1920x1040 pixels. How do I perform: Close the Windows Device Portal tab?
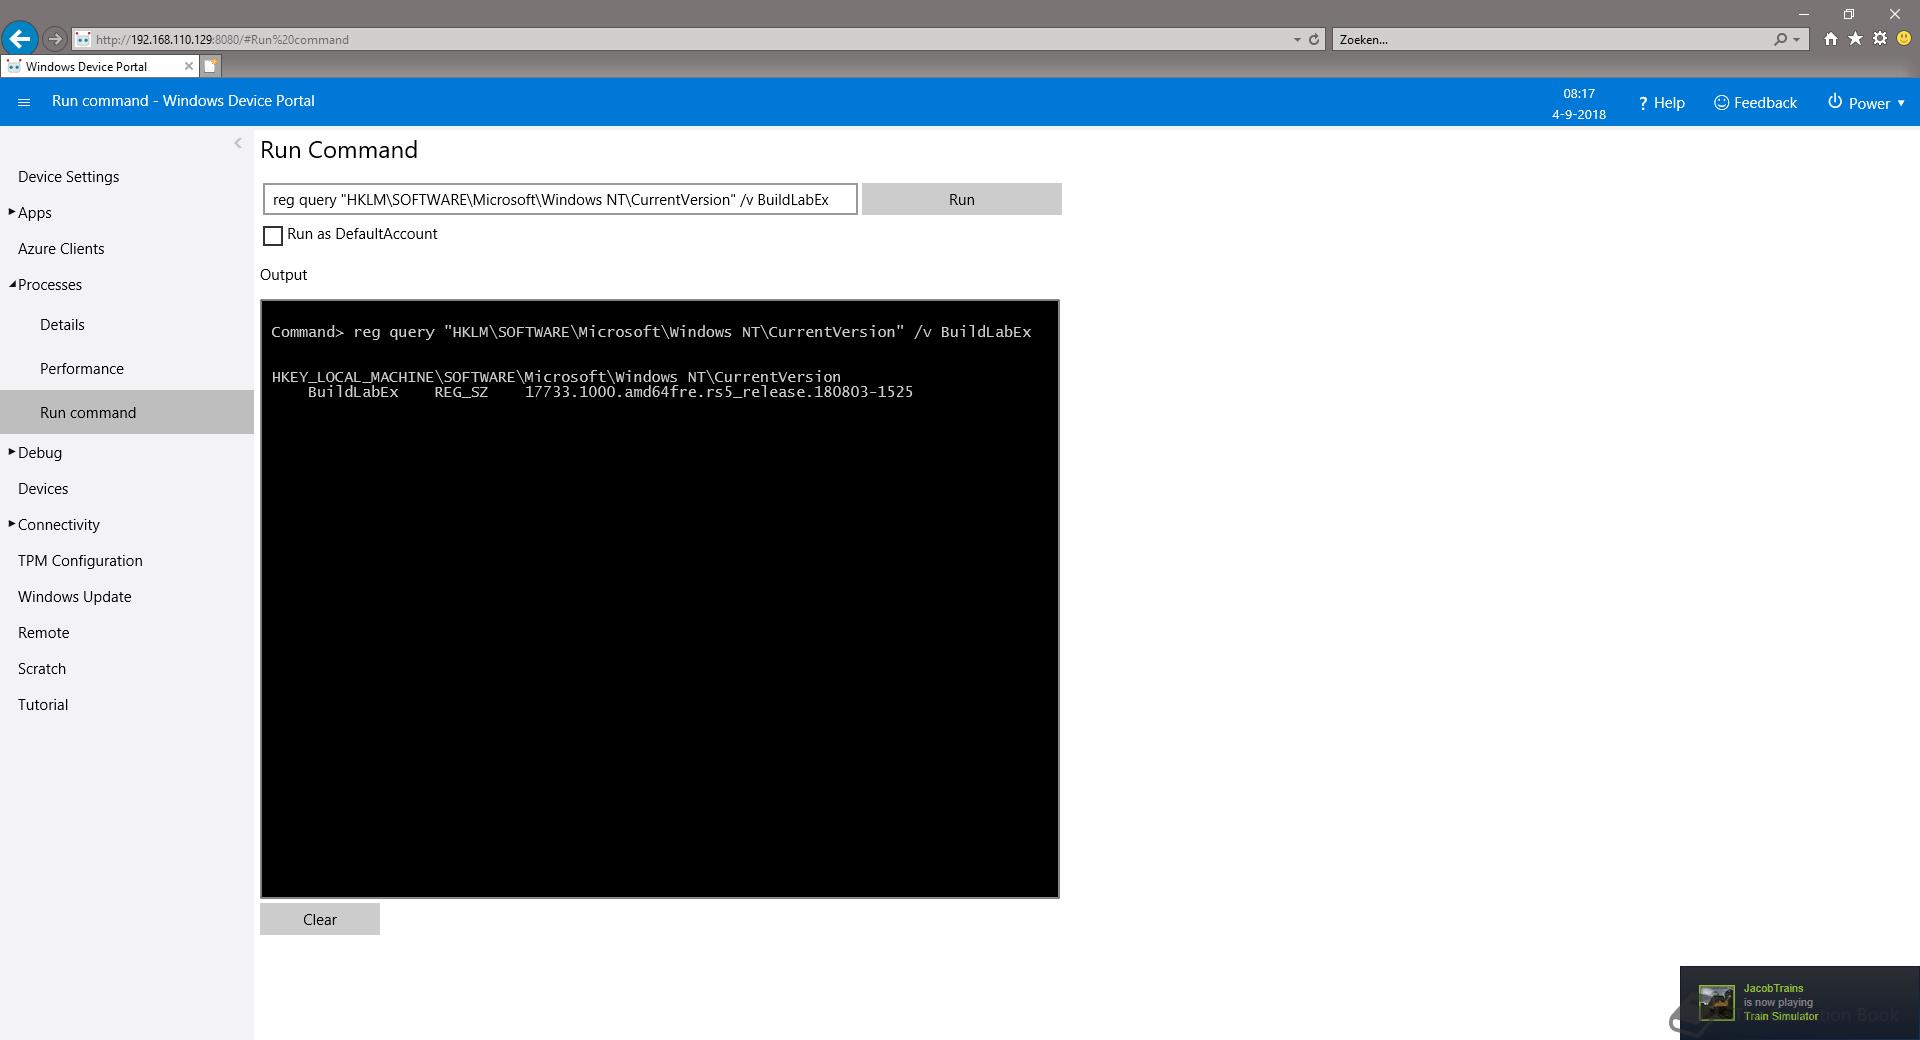188,66
